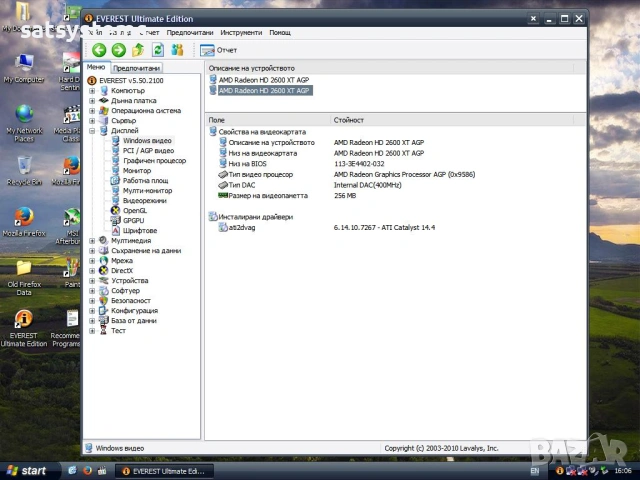640x480 pixels.
Task: Open the Помощ menu
Action: (x=280, y=32)
